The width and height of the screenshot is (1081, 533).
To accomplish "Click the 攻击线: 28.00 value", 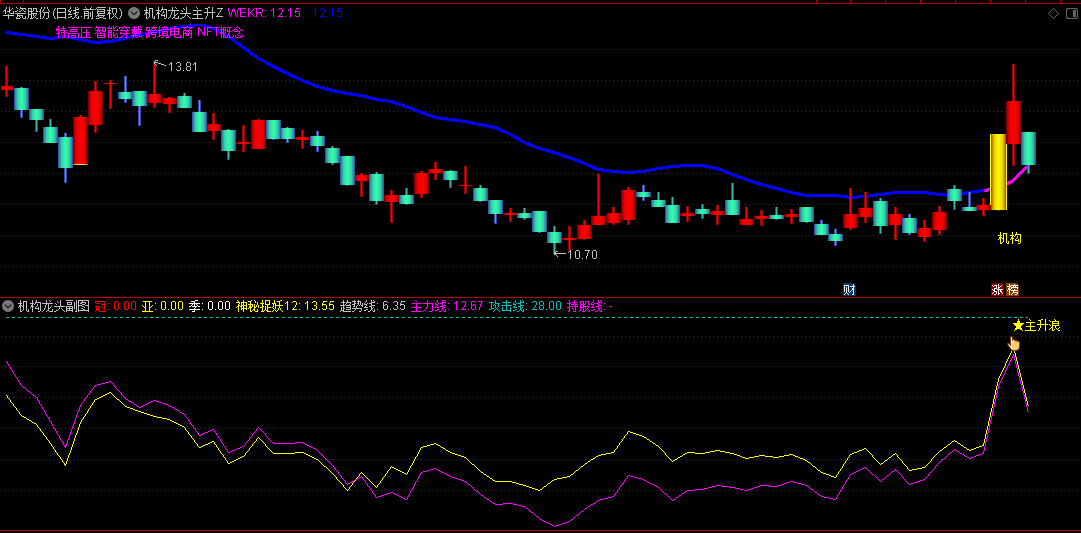I will [525, 305].
